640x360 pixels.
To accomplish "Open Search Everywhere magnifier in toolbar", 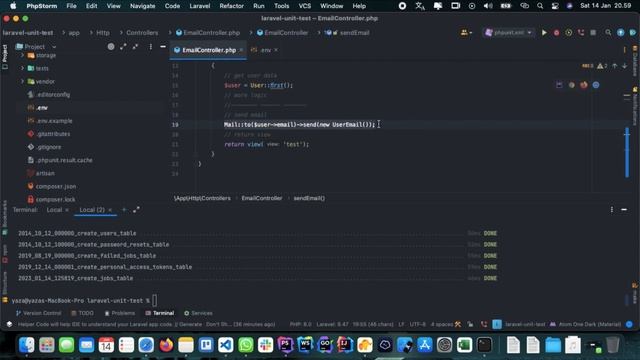I will [608, 33].
